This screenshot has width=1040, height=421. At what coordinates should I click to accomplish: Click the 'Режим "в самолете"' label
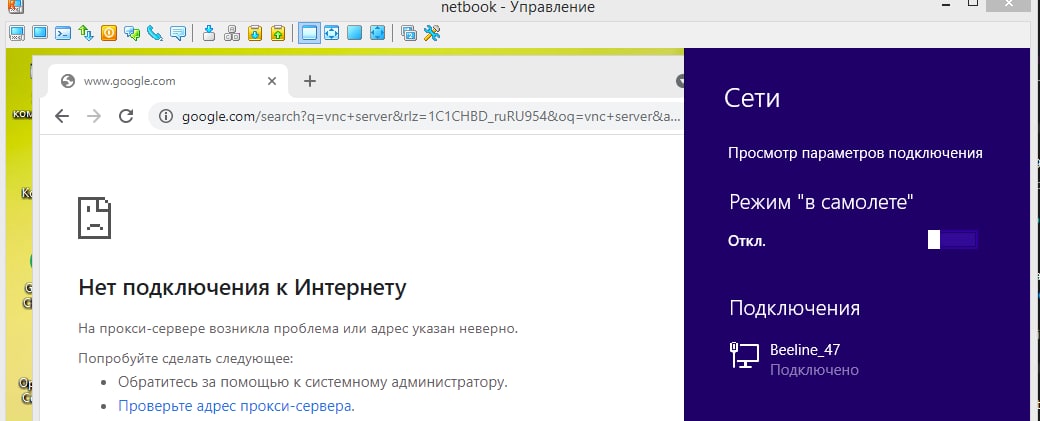(822, 202)
